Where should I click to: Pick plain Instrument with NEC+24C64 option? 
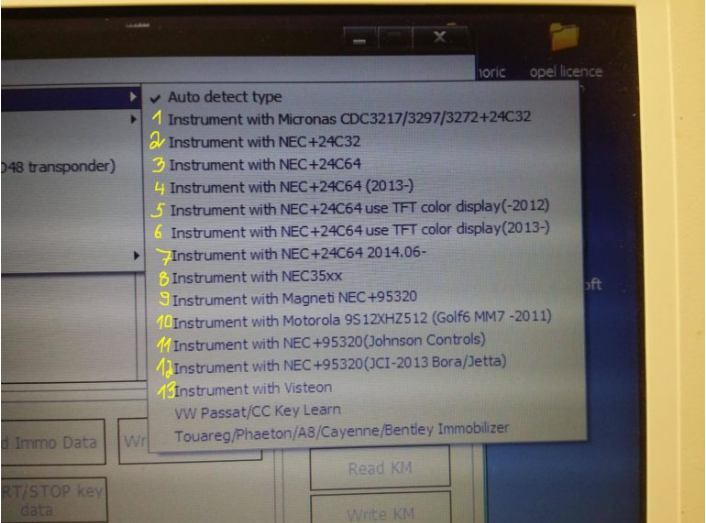pyautogui.click(x=265, y=163)
